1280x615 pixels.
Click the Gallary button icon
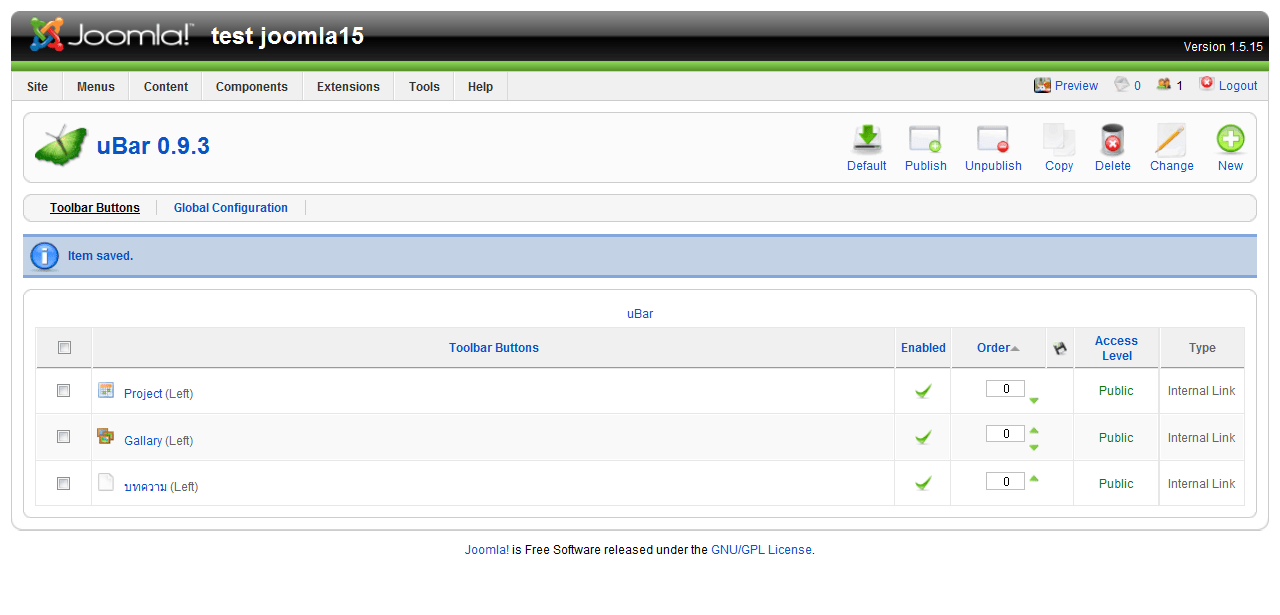(x=106, y=436)
